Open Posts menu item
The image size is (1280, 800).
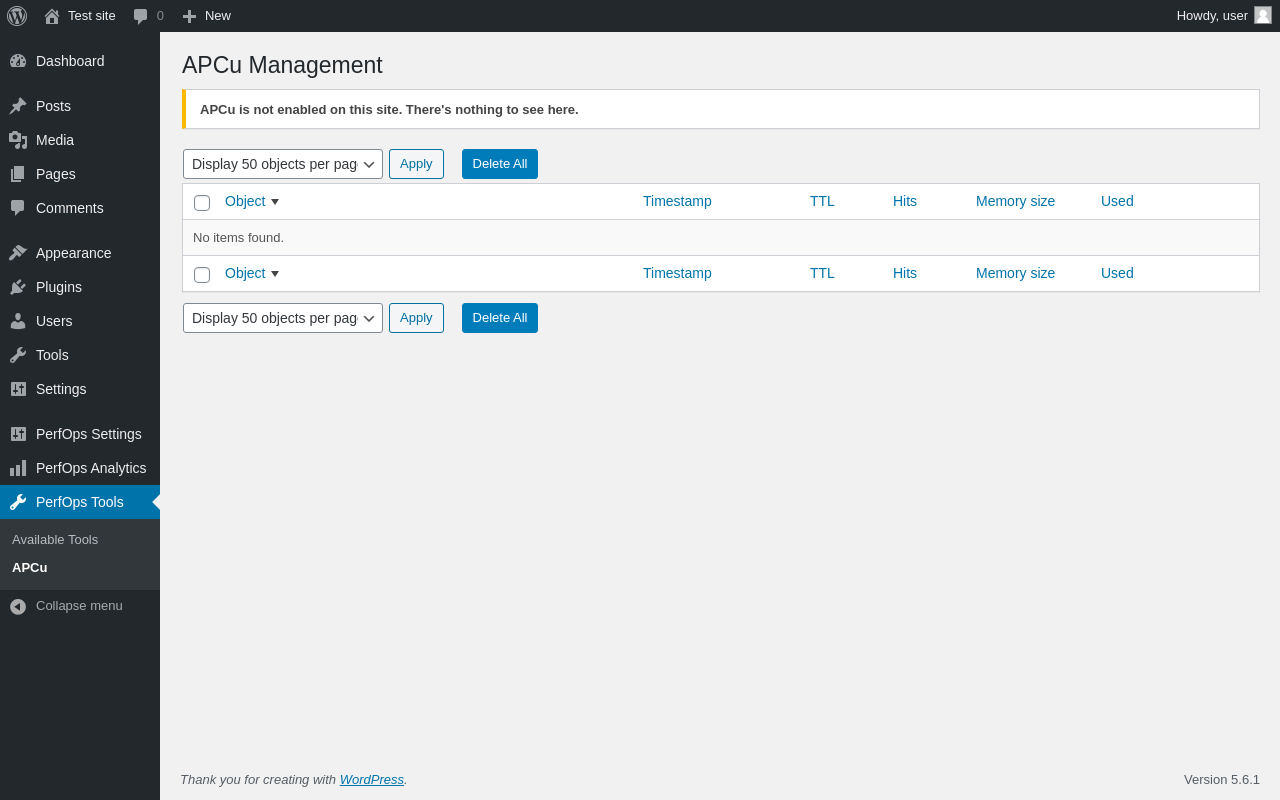[x=80, y=106]
